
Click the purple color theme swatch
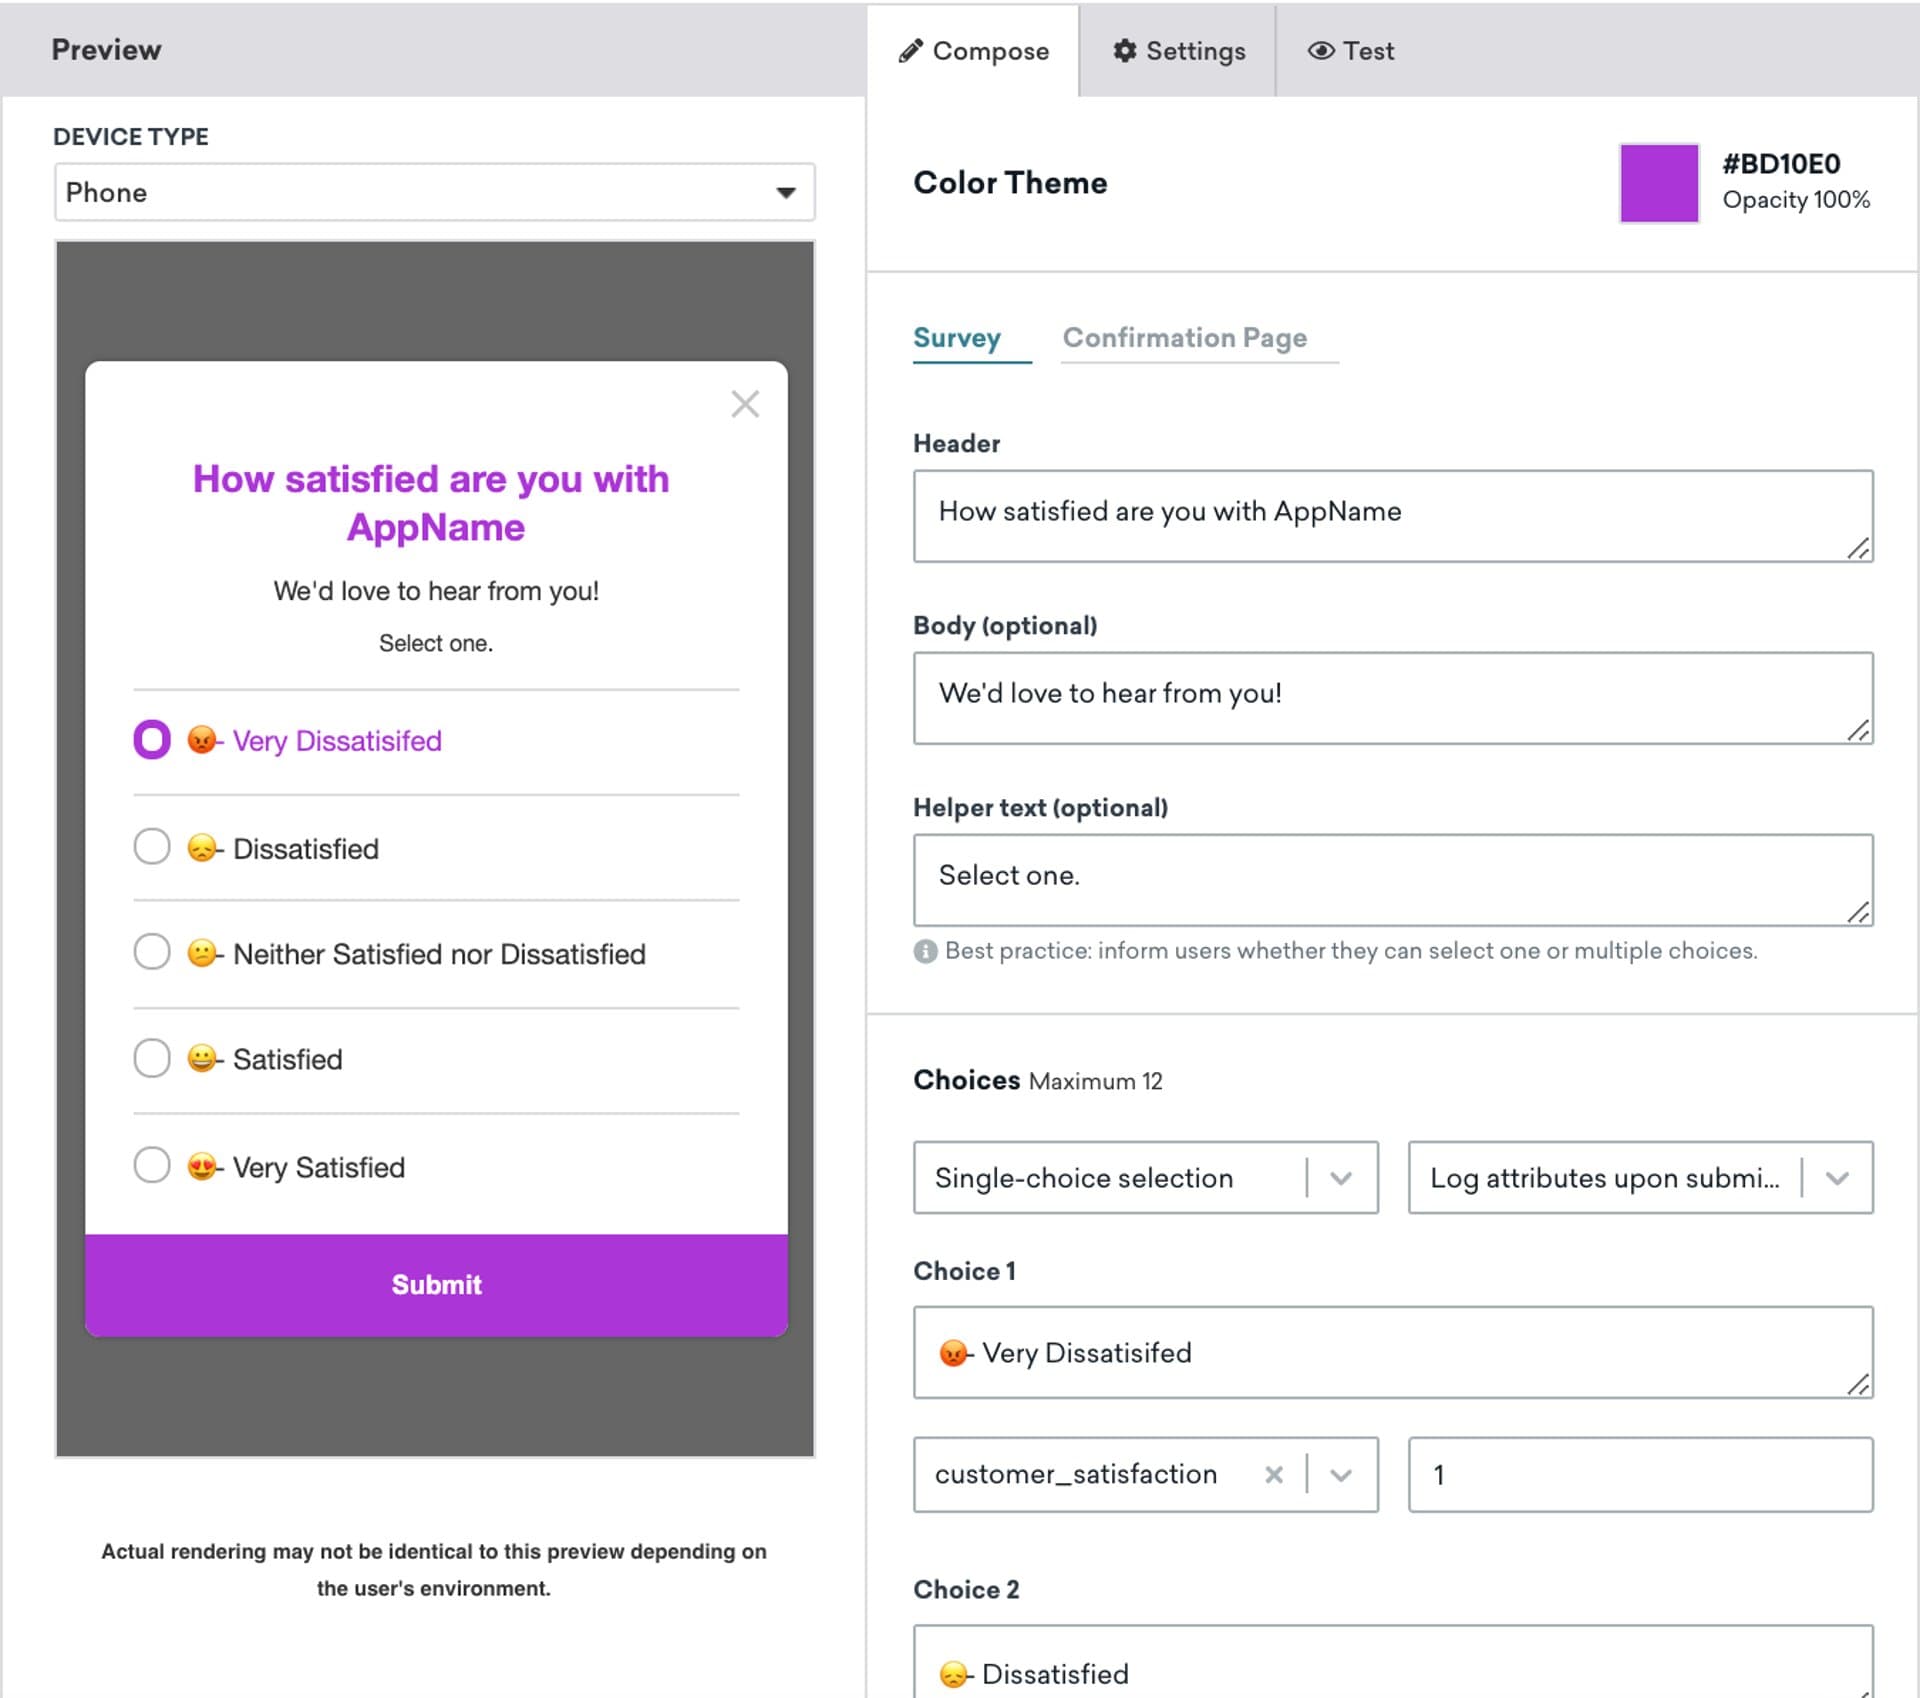pyautogui.click(x=1658, y=183)
